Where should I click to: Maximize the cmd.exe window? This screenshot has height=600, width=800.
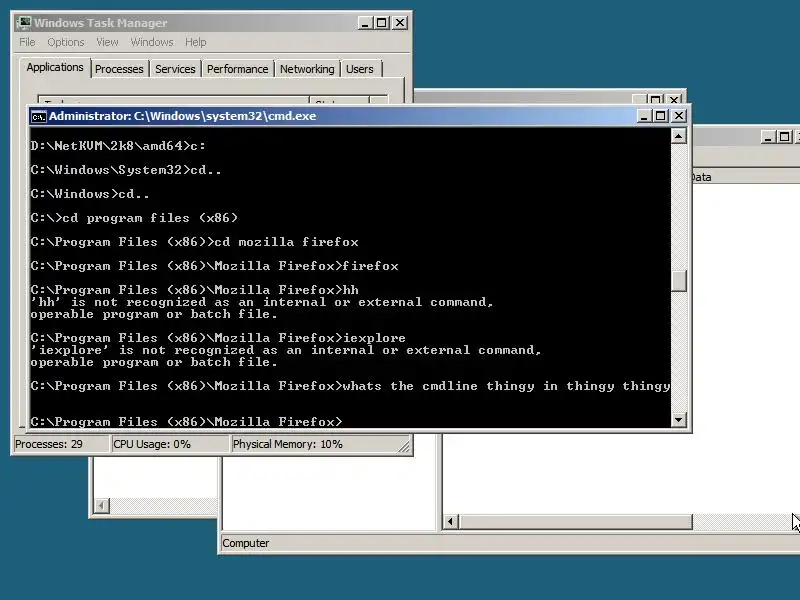pos(661,116)
